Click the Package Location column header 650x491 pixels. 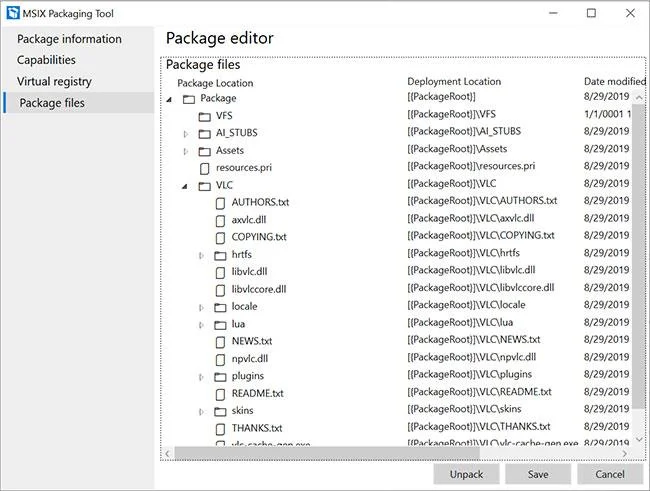click(x=215, y=83)
